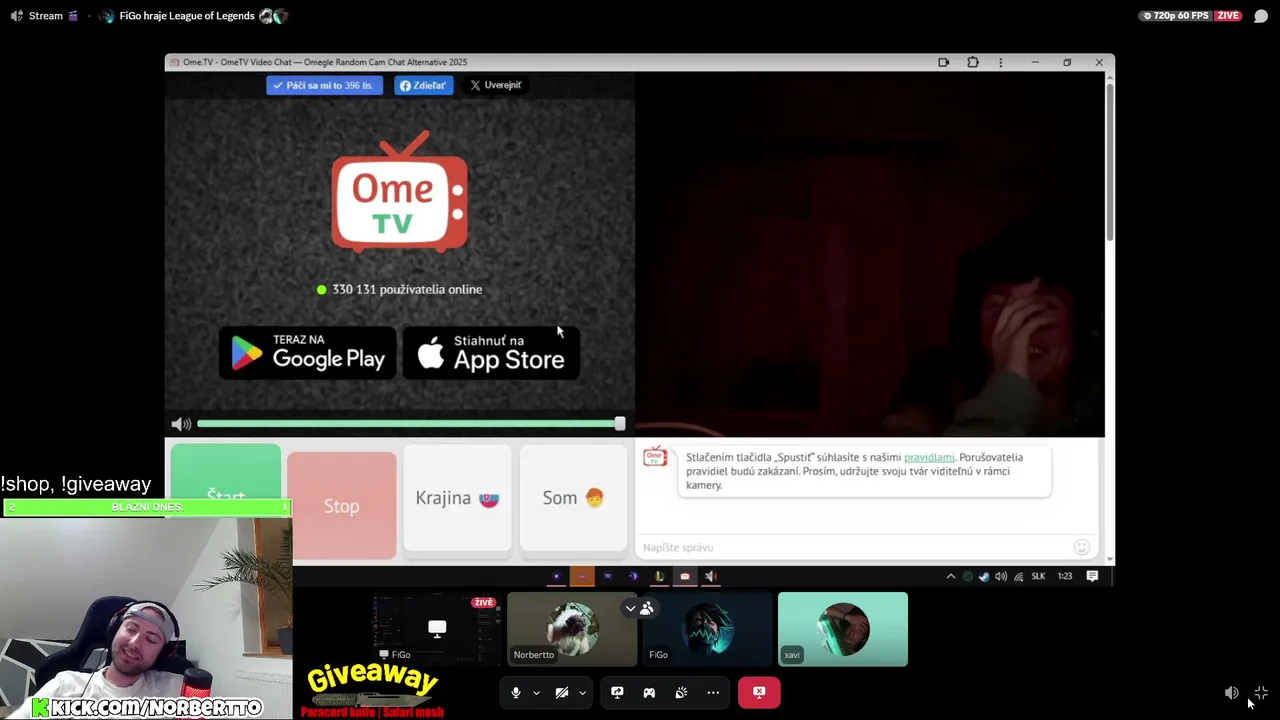This screenshot has height=720, width=1280.
Task: Select FiGo's avatar participant tile
Action: pos(707,629)
